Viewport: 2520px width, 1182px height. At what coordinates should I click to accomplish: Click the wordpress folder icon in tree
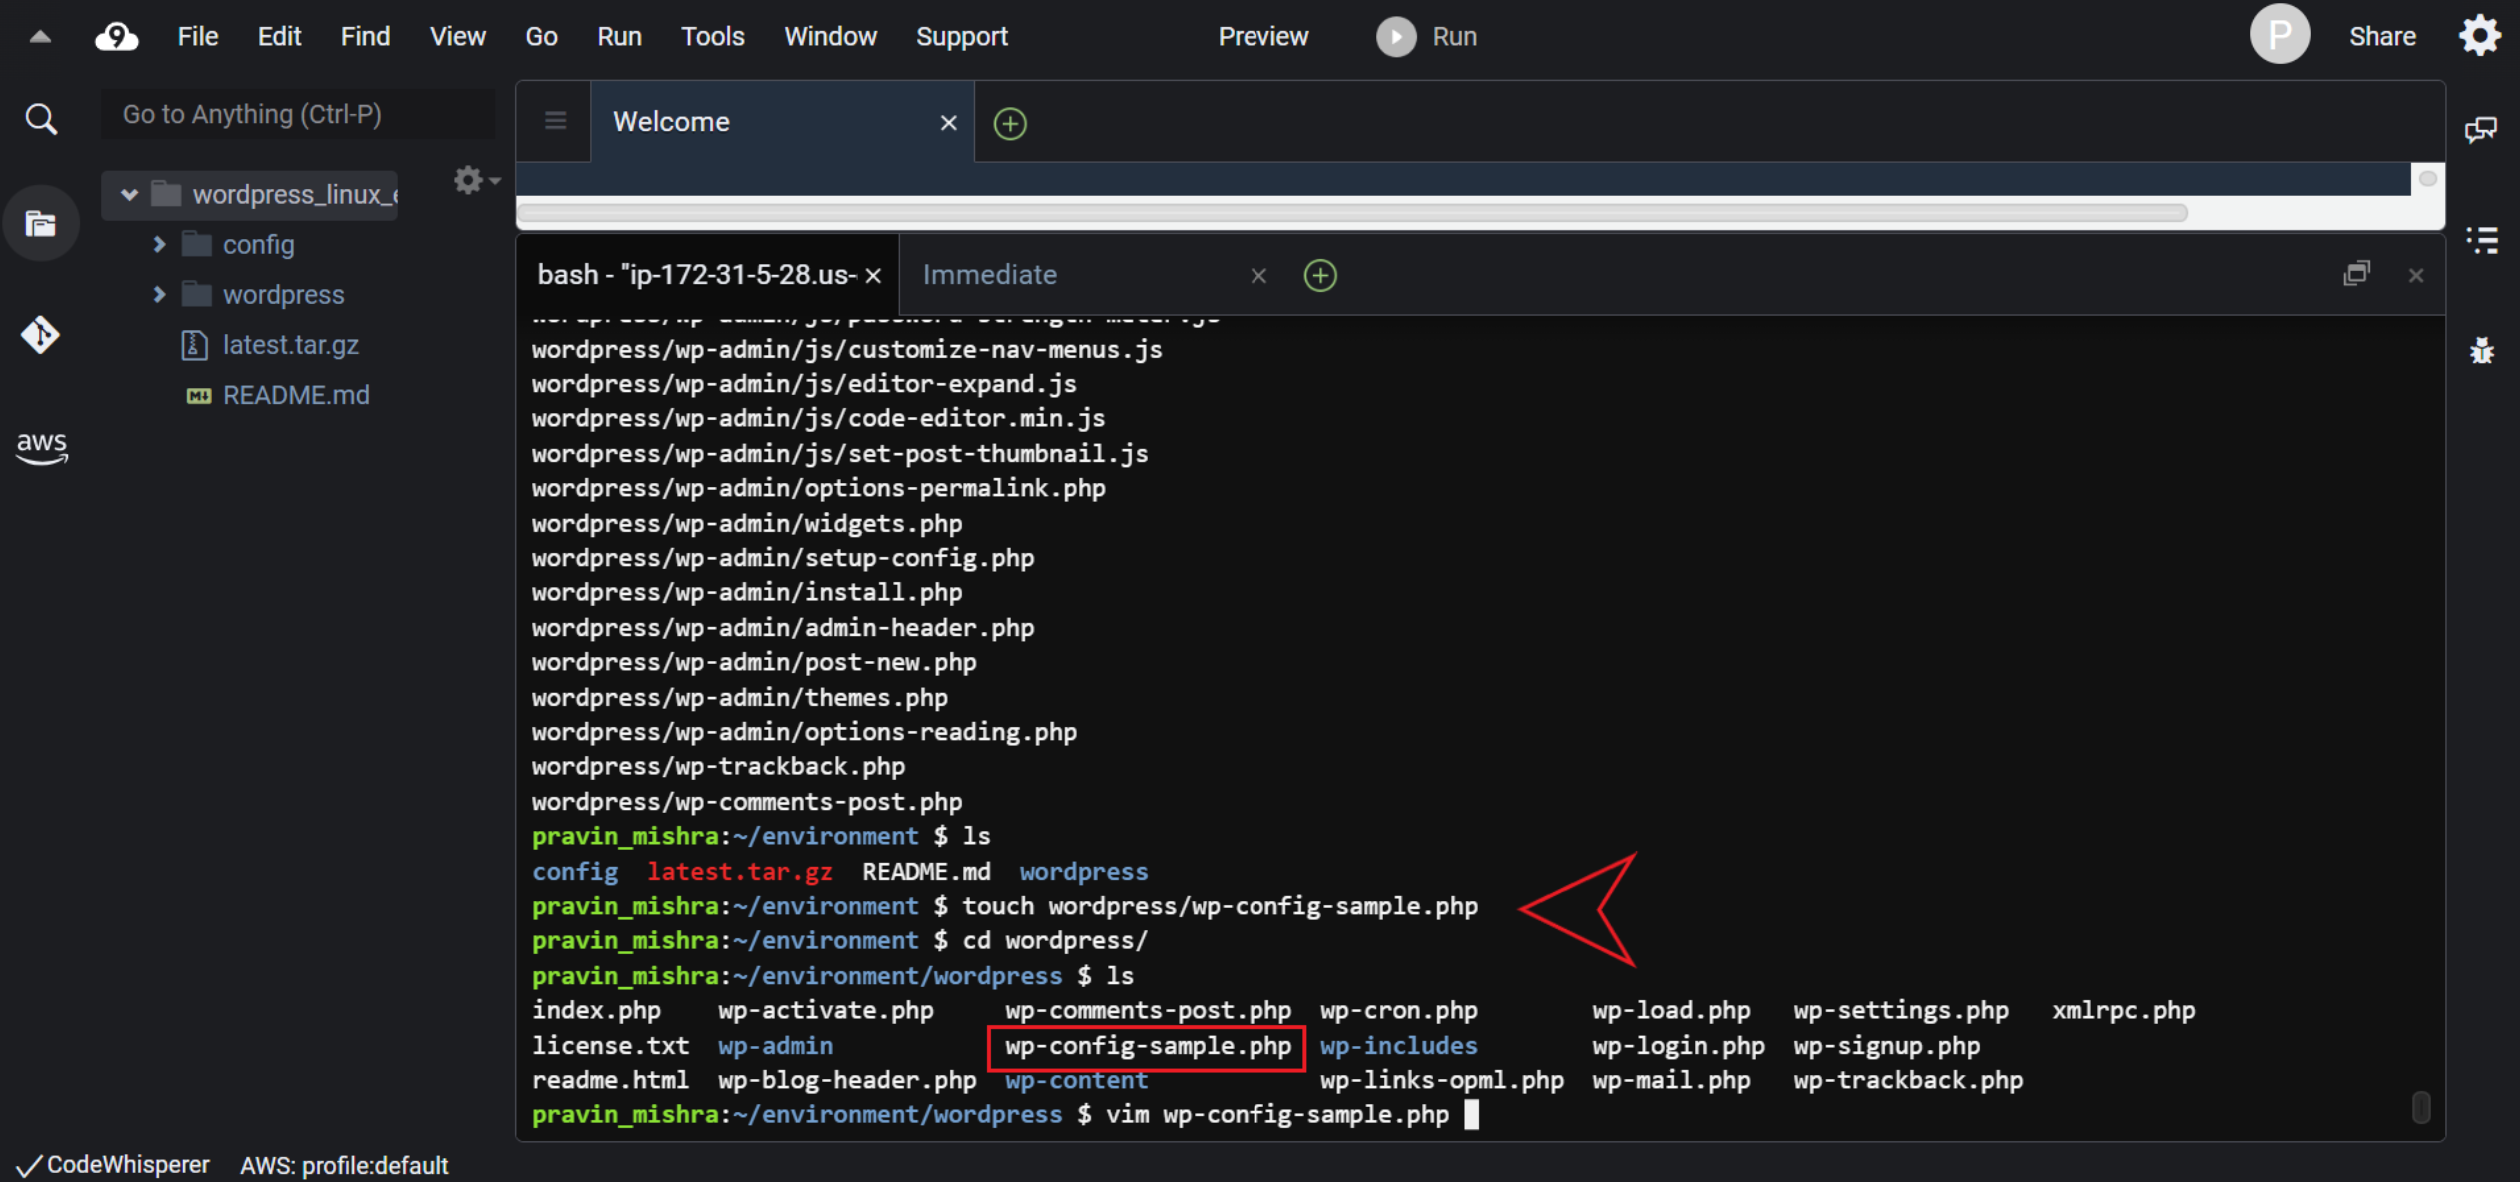coord(197,294)
